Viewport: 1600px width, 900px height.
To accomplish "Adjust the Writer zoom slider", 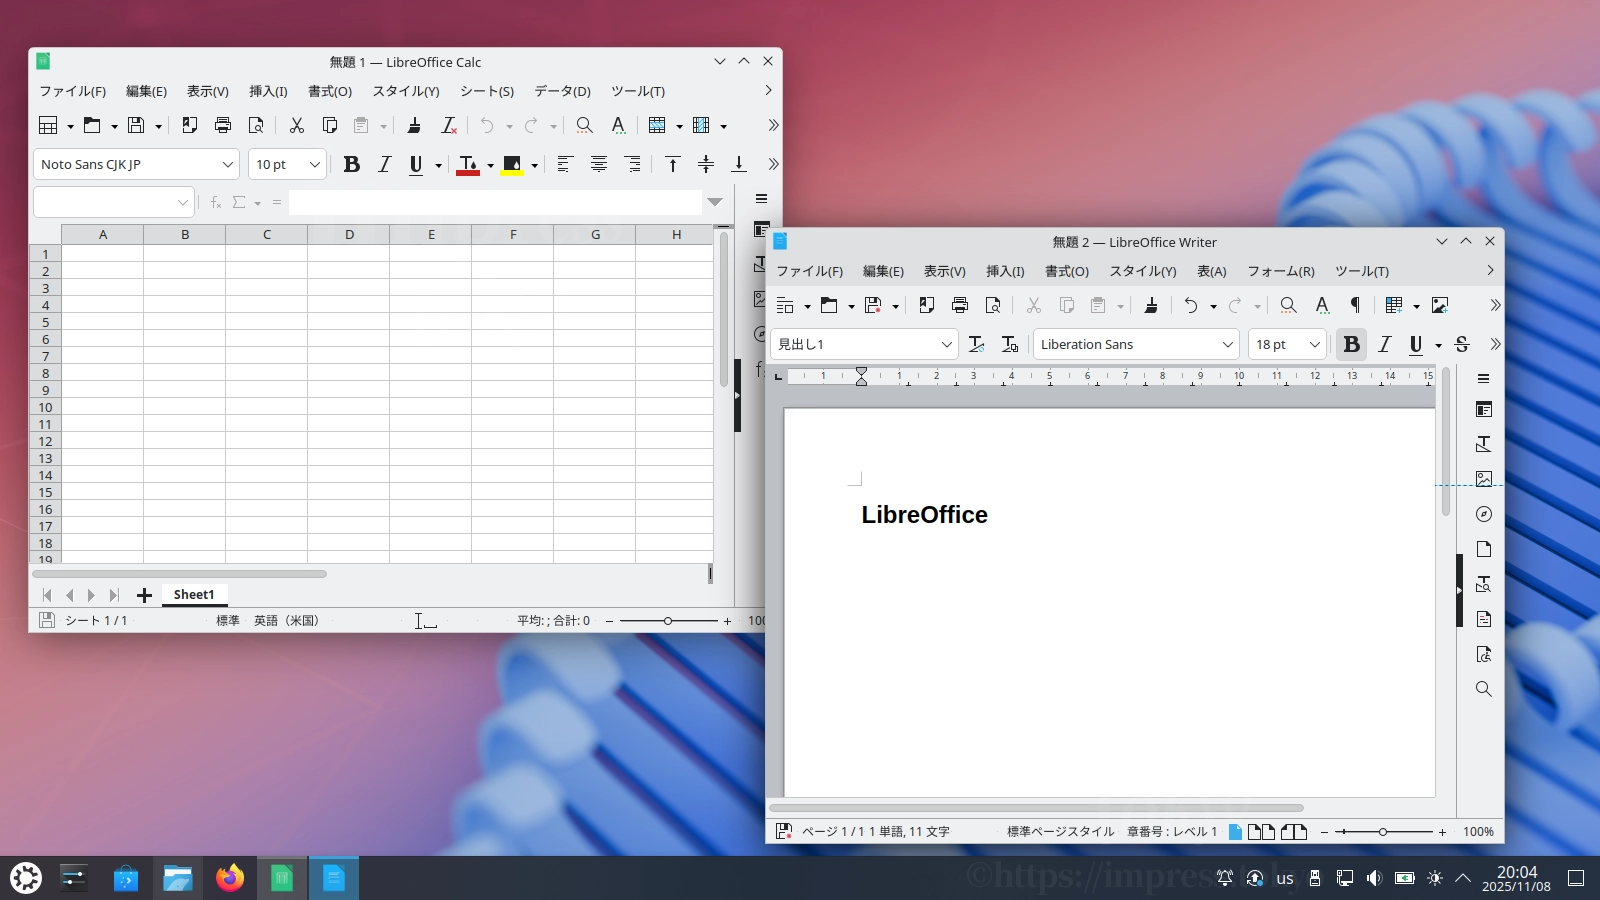I will coord(1383,832).
